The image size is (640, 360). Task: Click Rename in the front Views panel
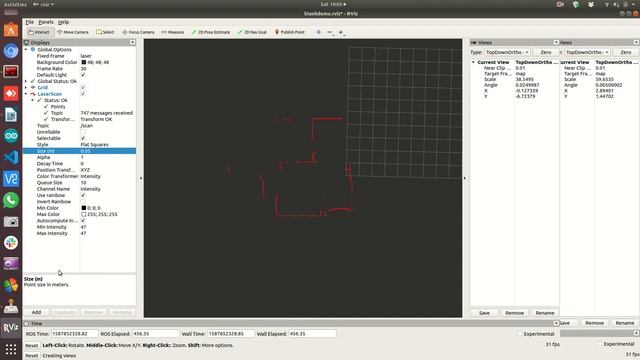544,313
